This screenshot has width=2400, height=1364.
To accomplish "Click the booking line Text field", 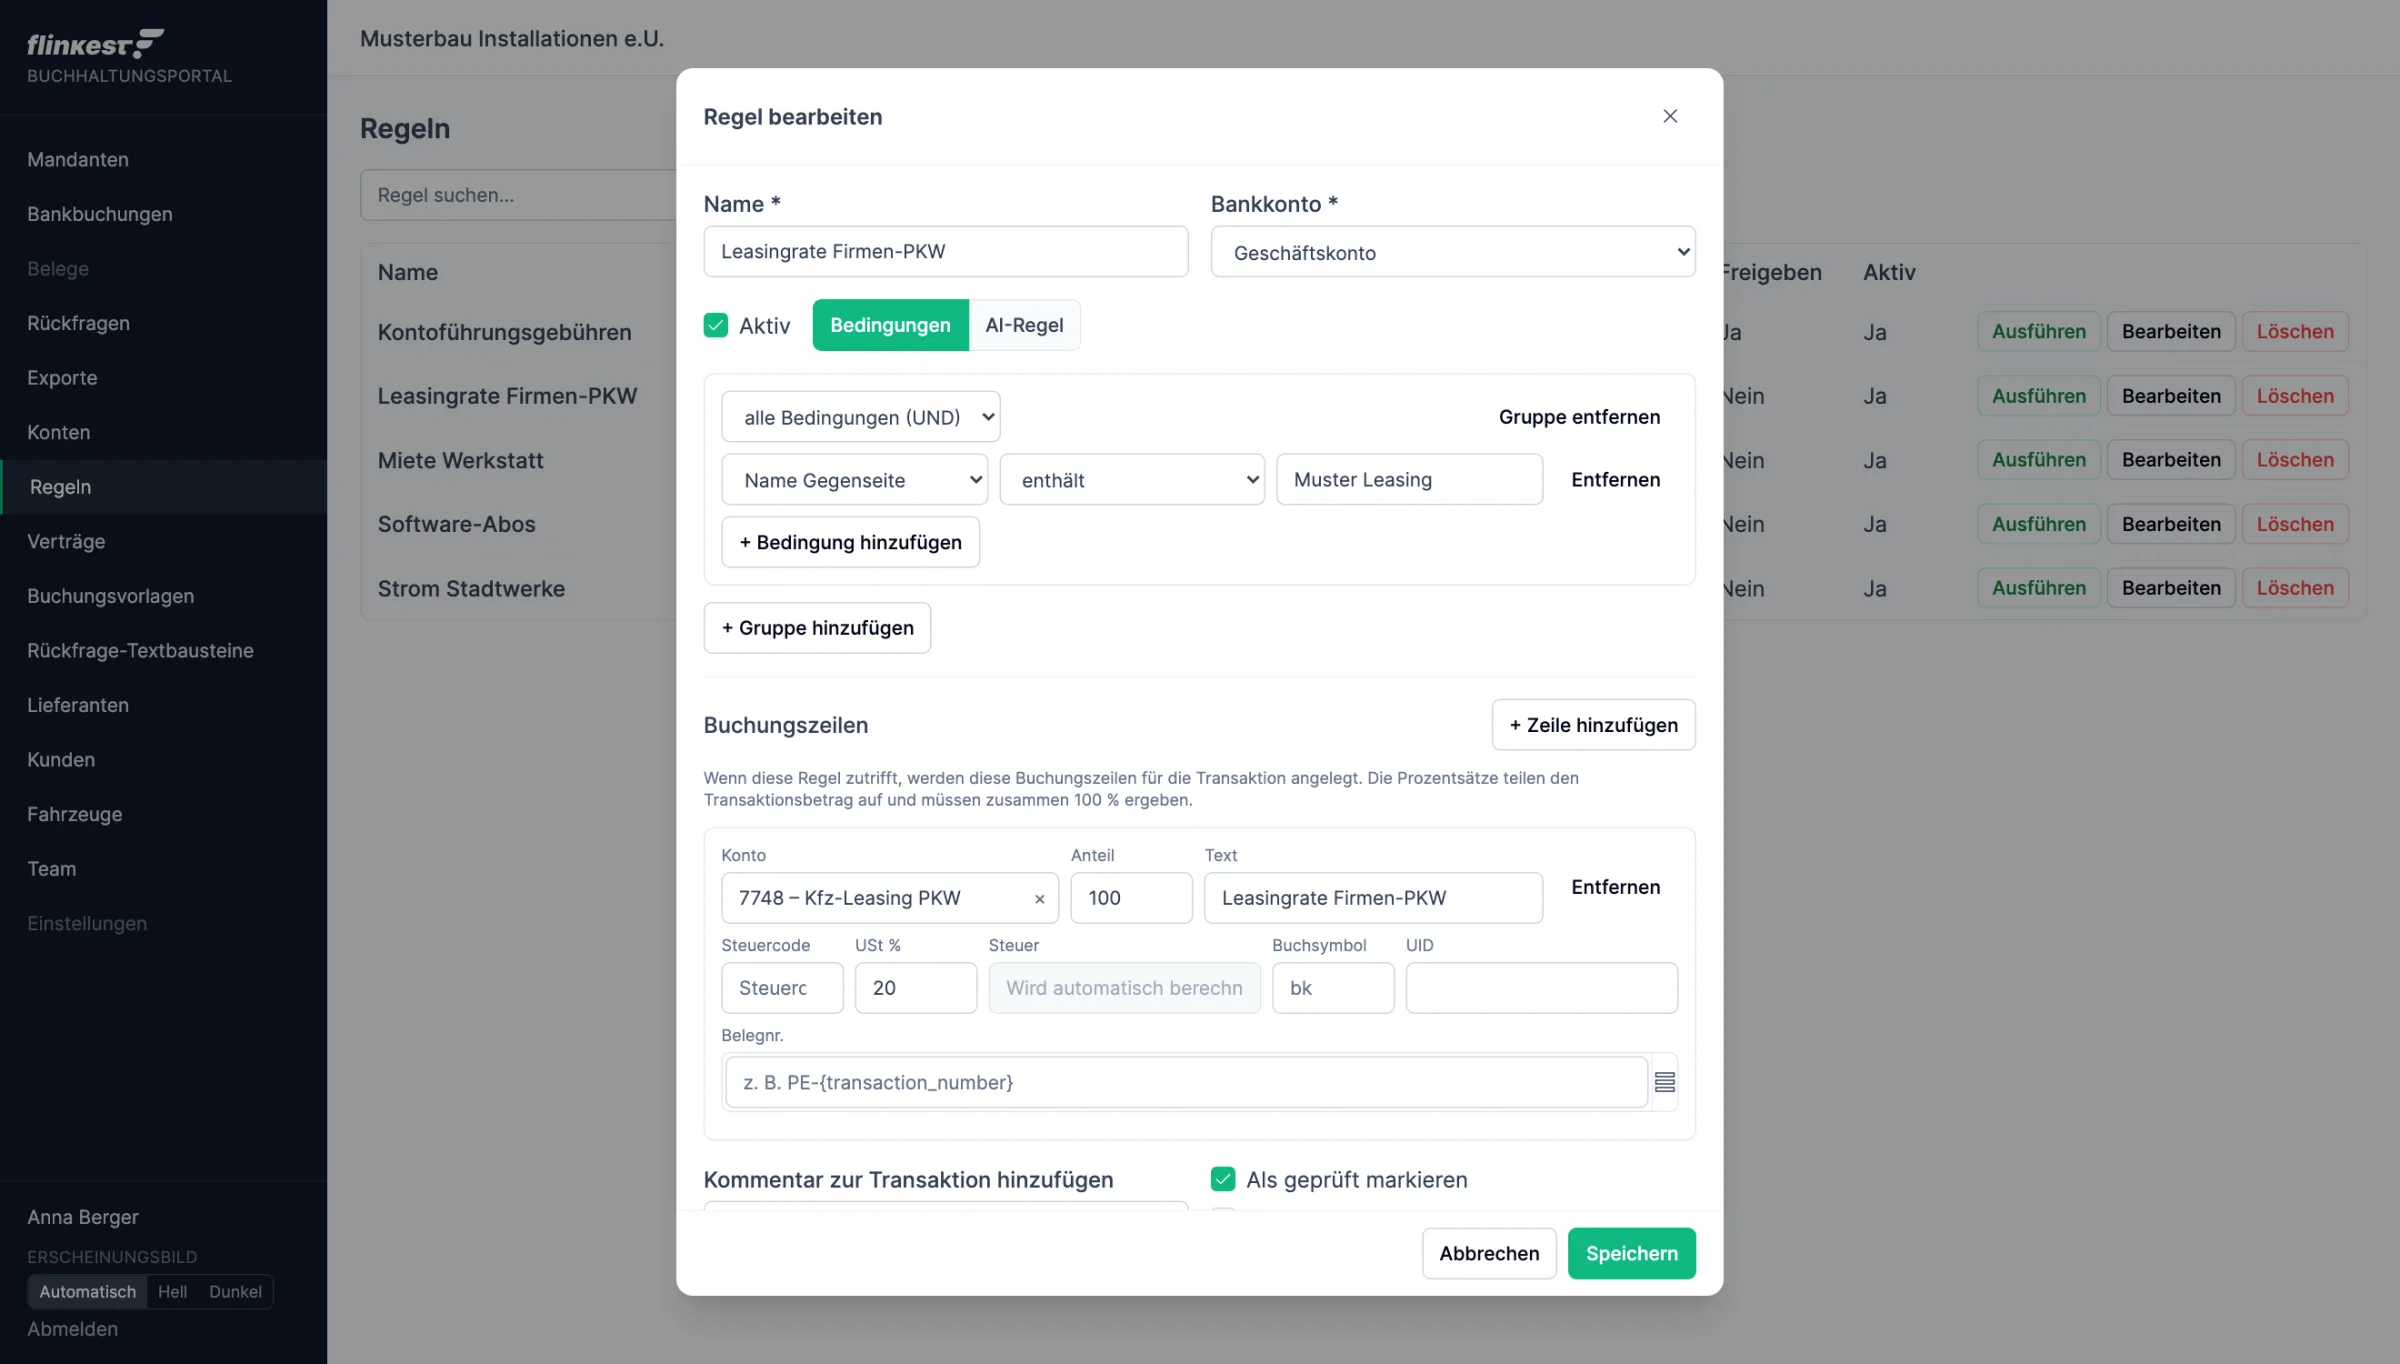I will 1374,898.
